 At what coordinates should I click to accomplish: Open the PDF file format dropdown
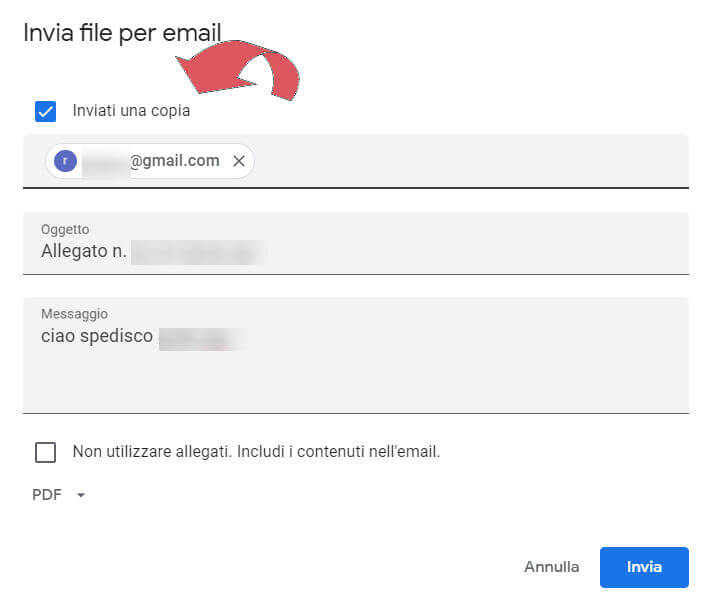58,495
